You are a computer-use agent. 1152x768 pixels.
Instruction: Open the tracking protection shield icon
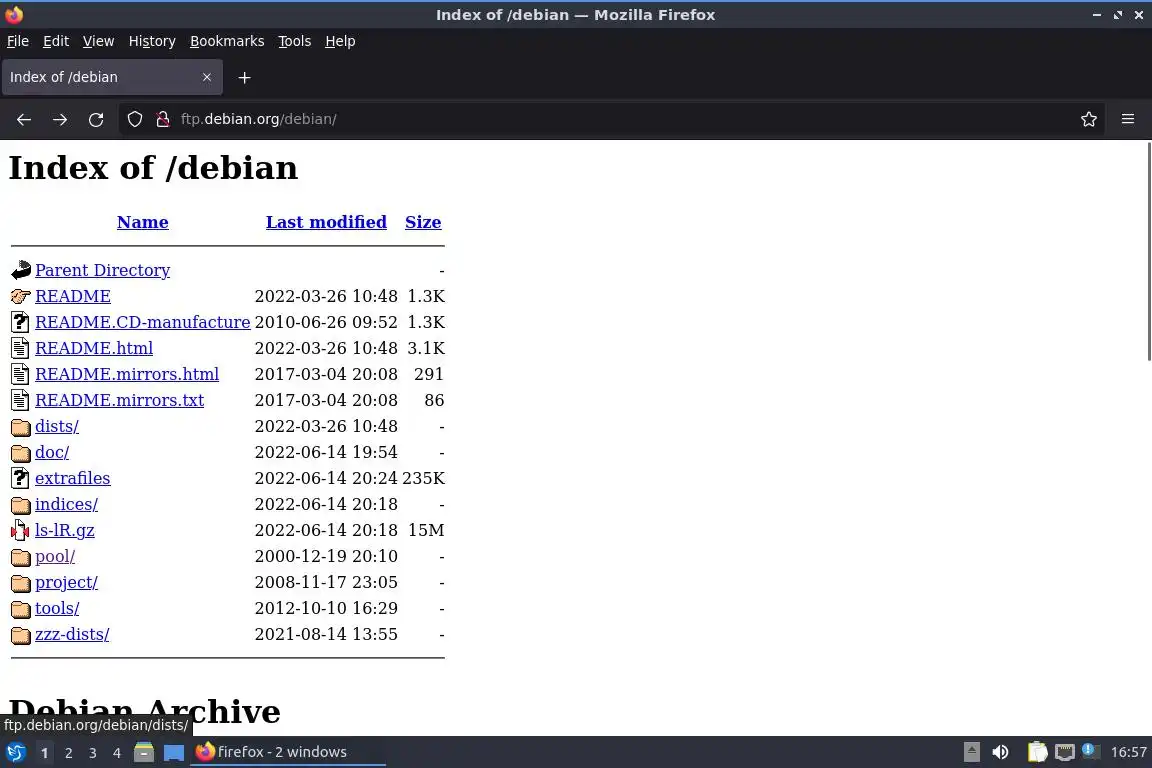coord(134,119)
